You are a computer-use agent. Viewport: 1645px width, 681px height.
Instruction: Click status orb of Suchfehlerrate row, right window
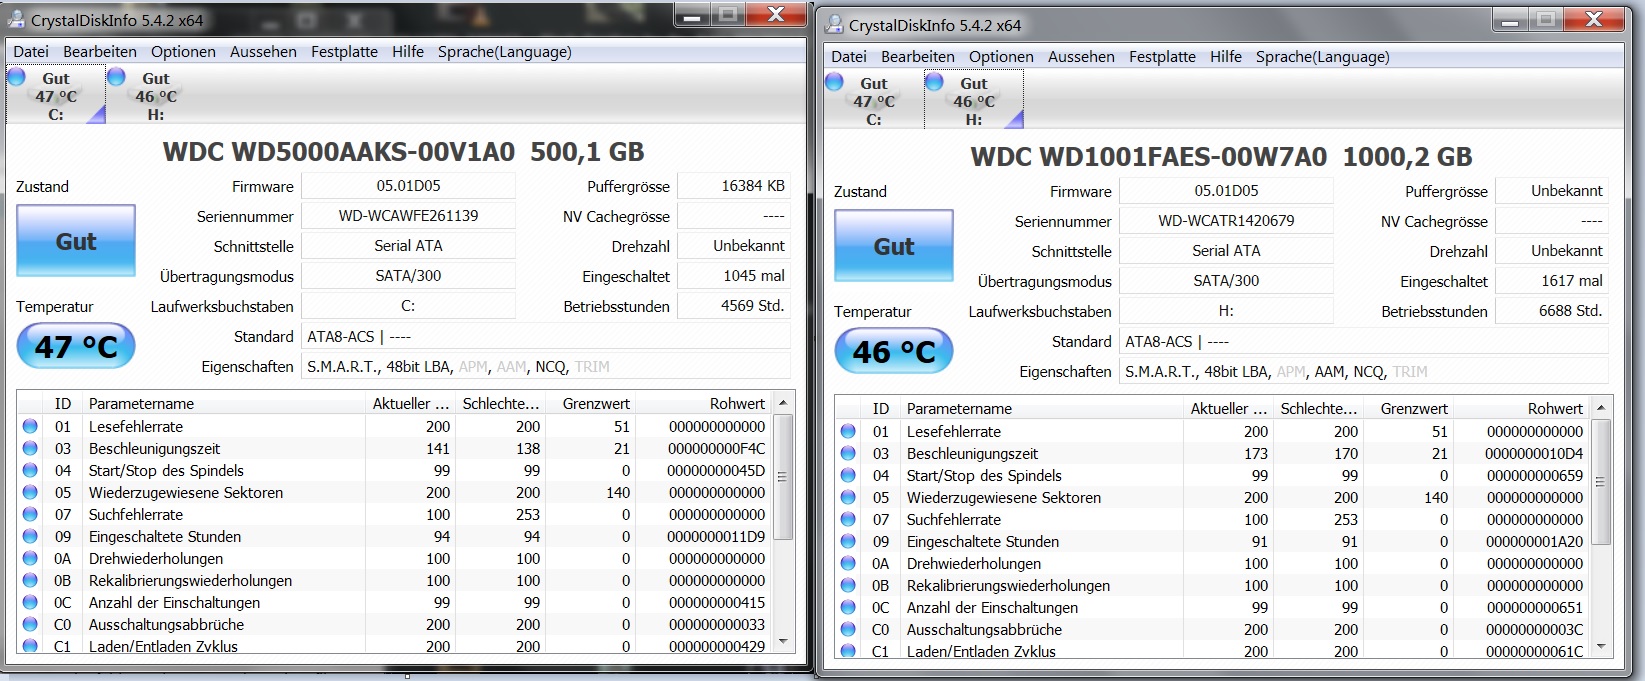848,519
